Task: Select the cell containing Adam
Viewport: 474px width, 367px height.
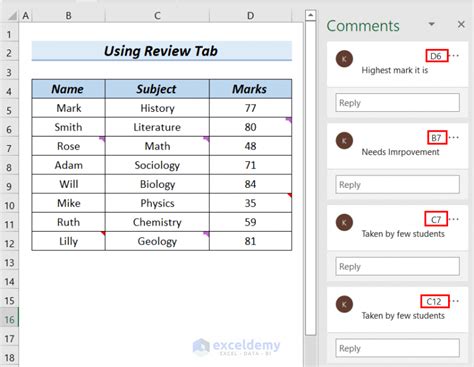Action: point(68,165)
